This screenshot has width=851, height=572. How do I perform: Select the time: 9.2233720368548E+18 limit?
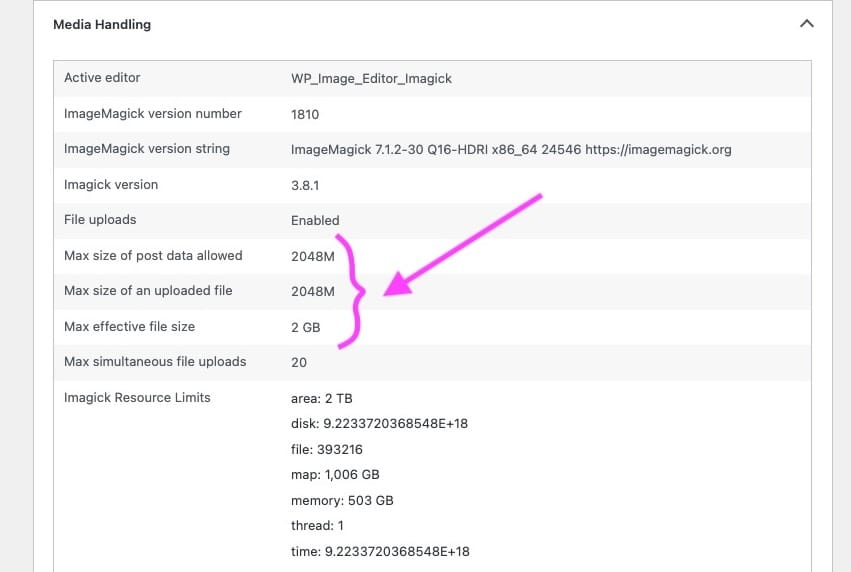(380, 552)
